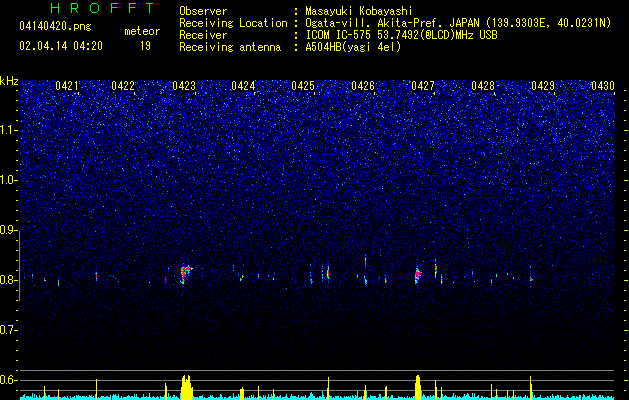Click the 0421 time marker

67,85
